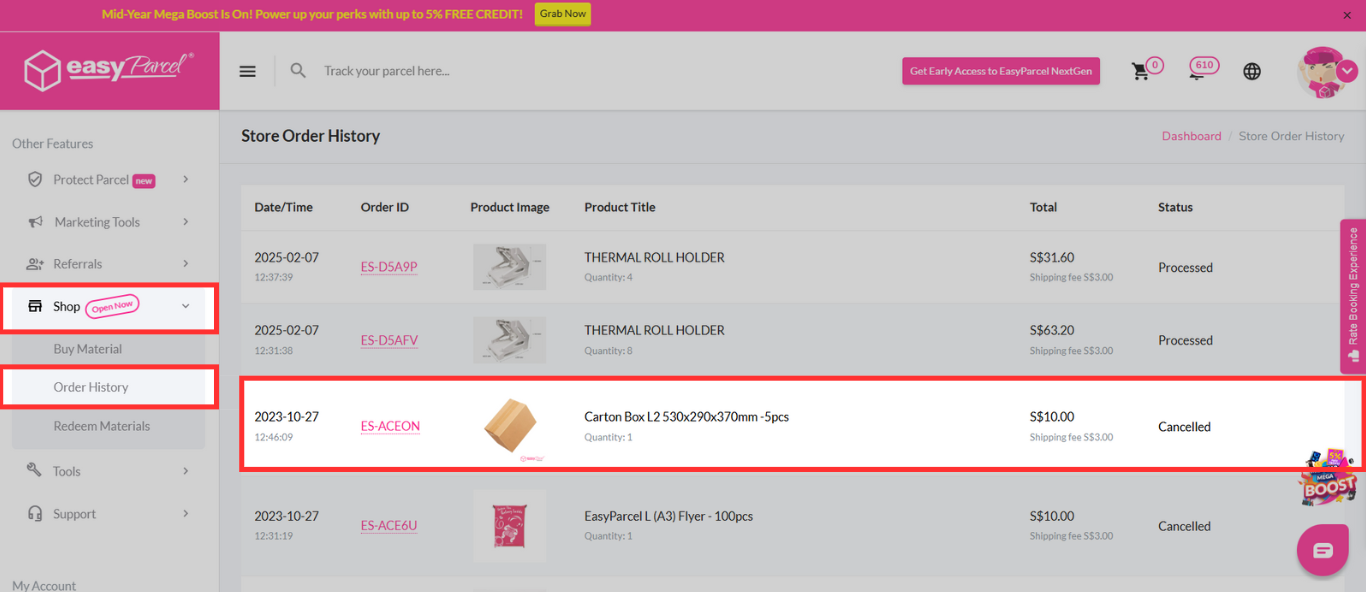Collapse the Shop menu chevron
1366x592 pixels.
186,306
